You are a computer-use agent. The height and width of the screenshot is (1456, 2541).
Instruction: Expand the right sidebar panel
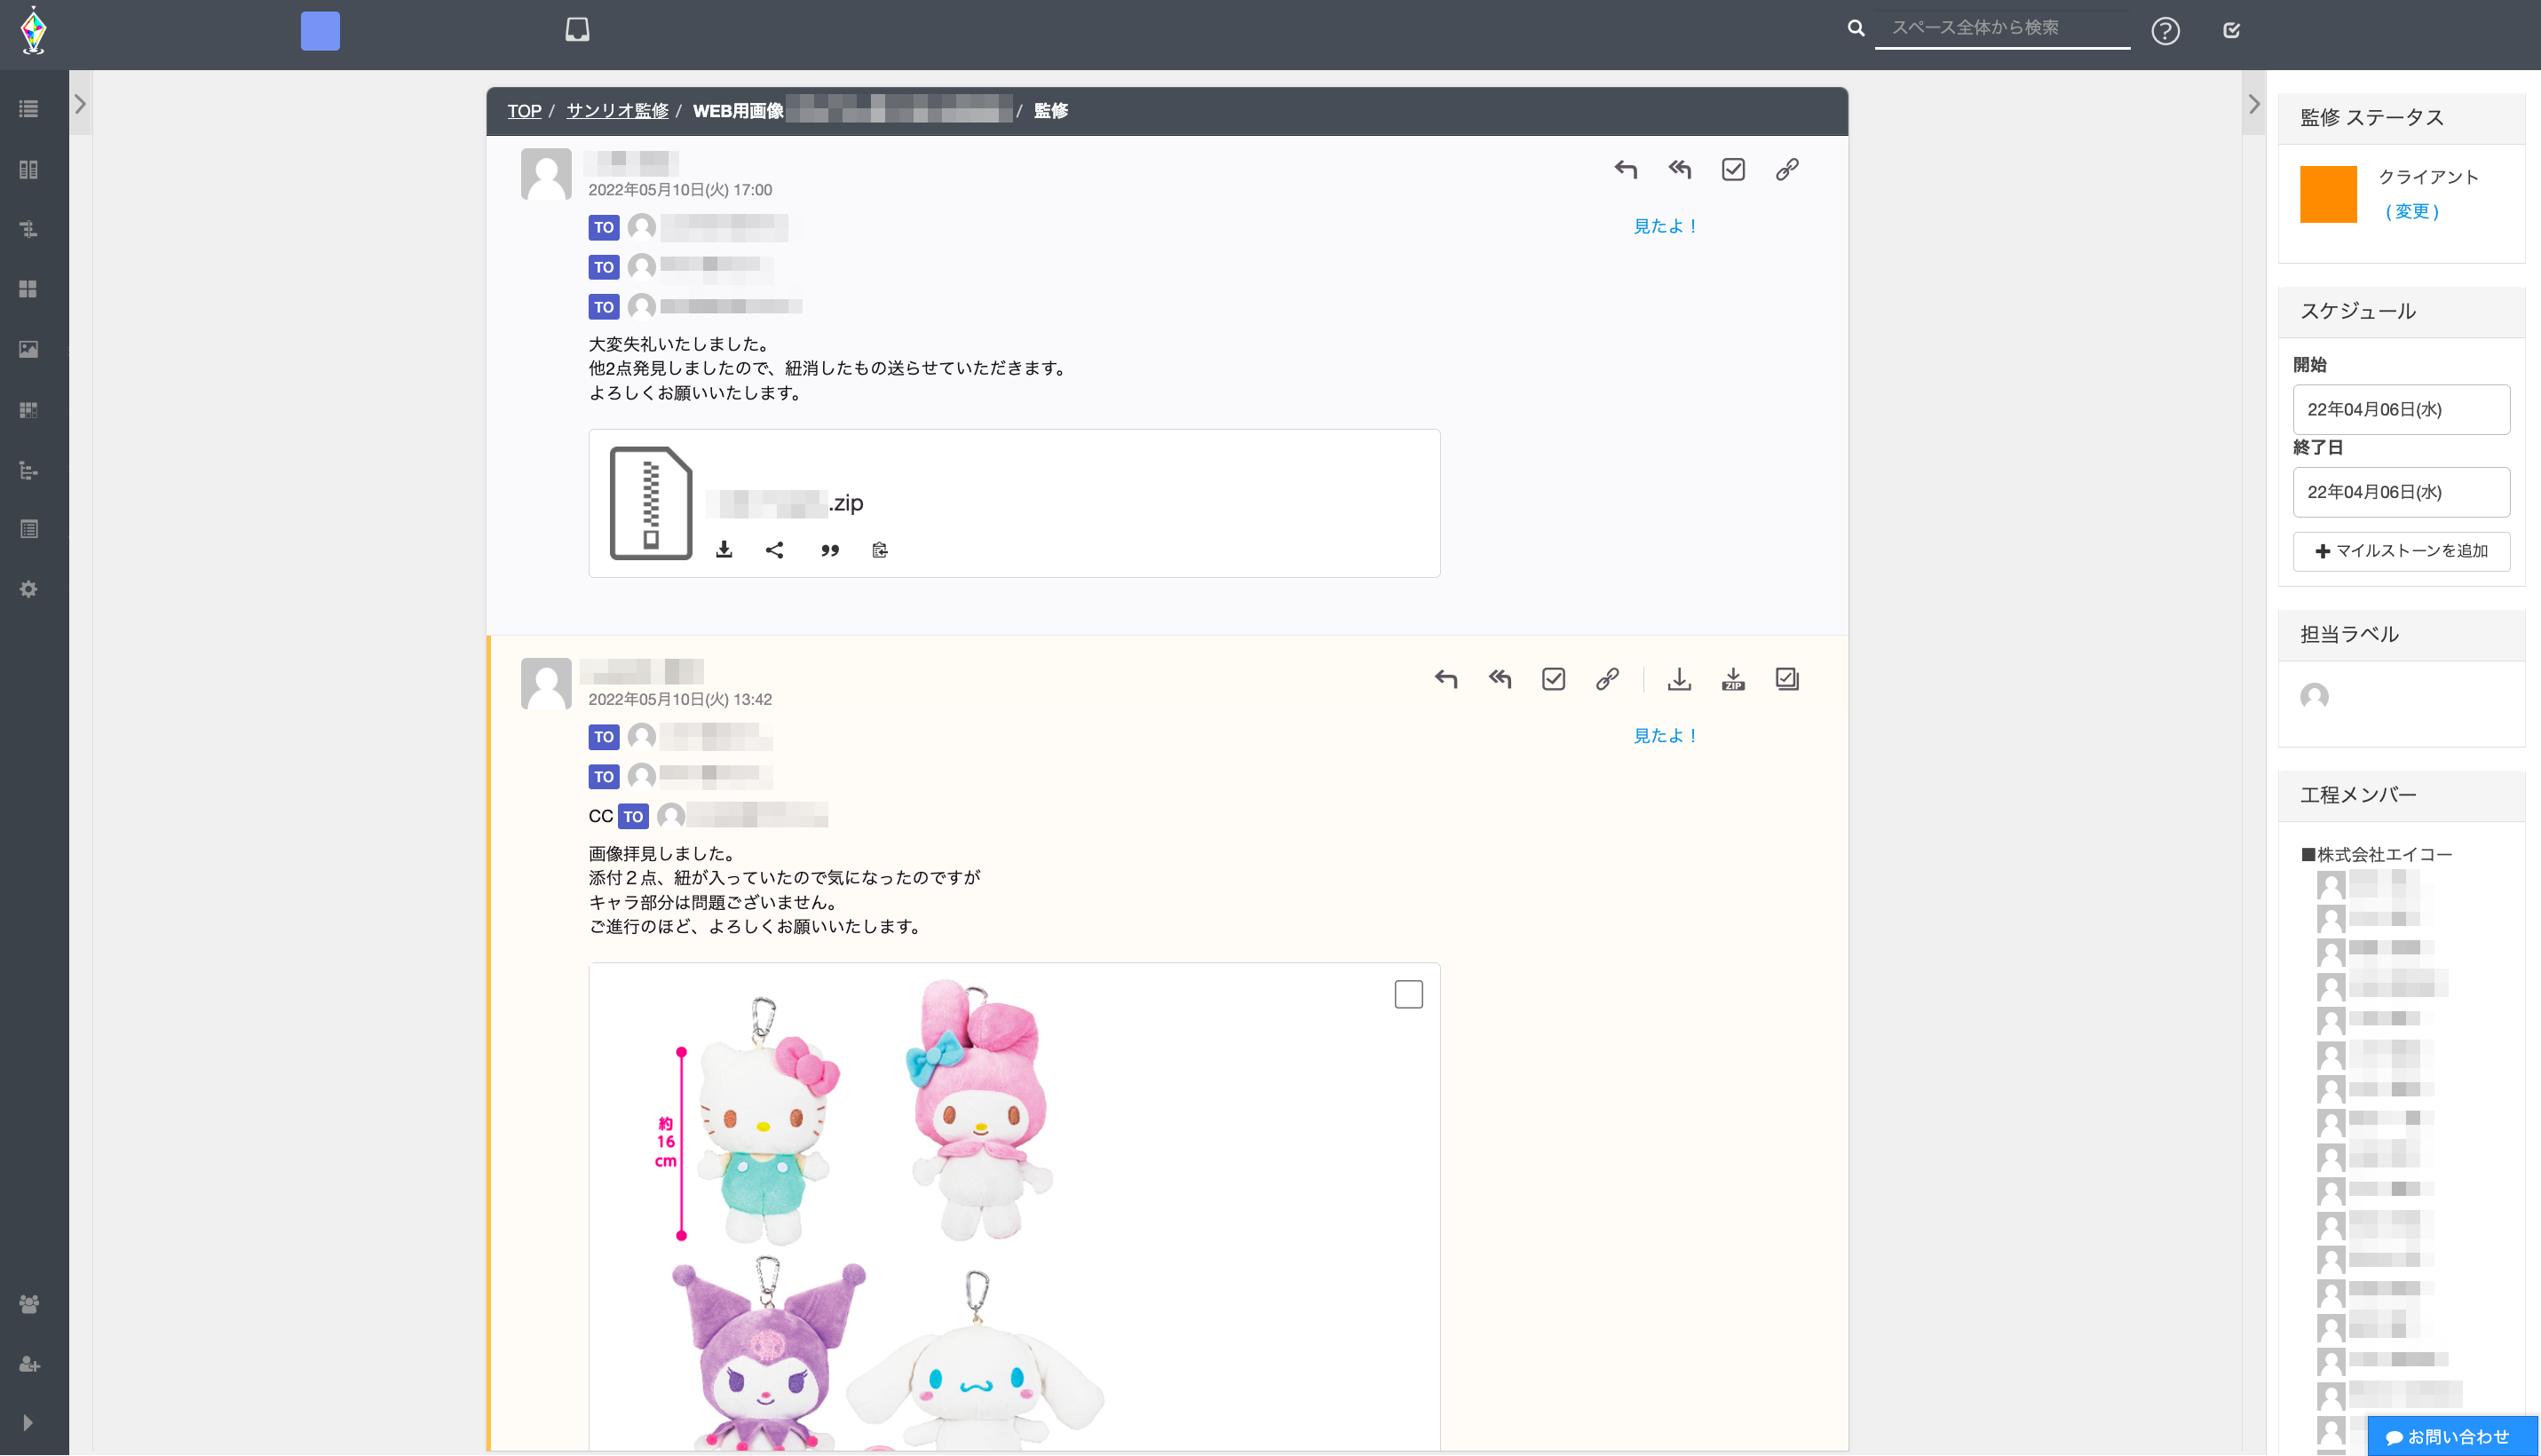(2253, 105)
